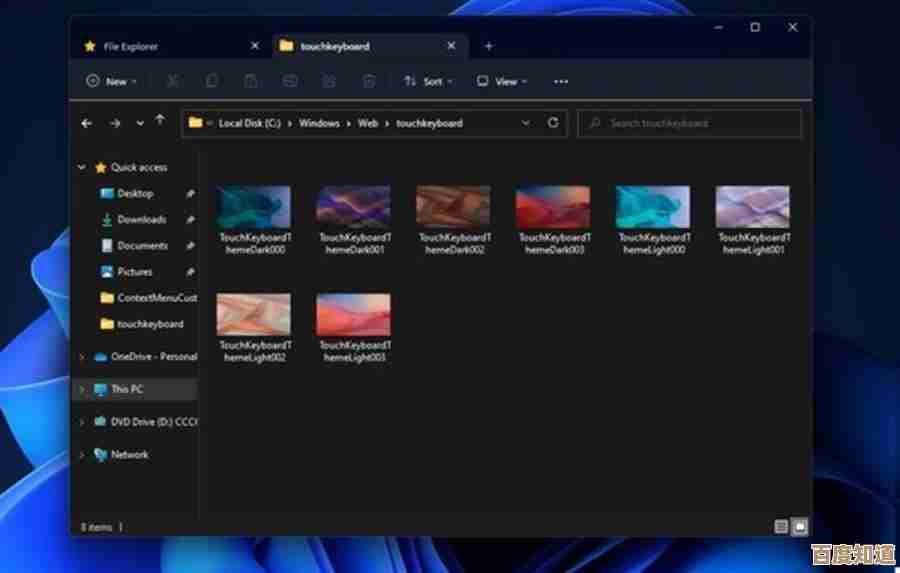This screenshot has height=573, width=900.
Task: Click the Rename icon in toolbar
Action: pyautogui.click(x=290, y=81)
